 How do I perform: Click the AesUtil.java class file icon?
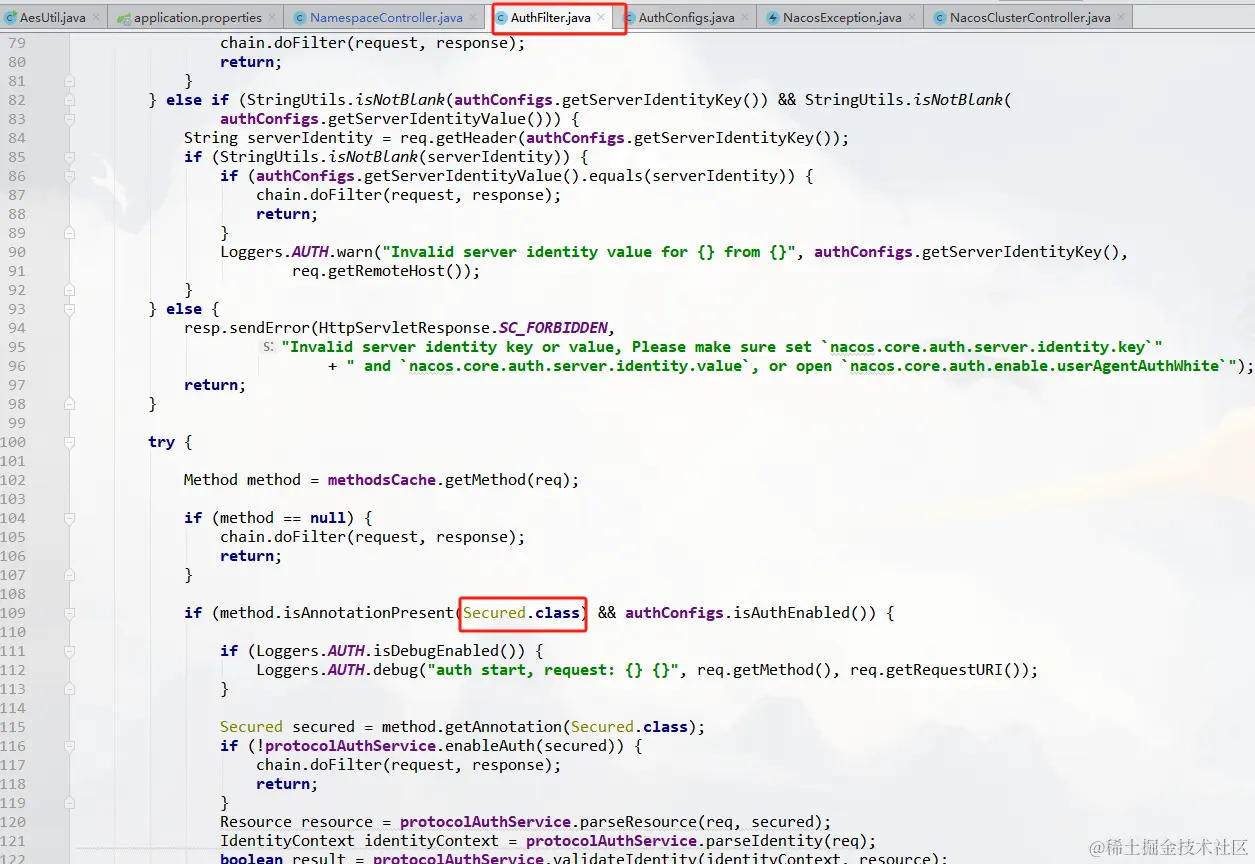(x=11, y=18)
